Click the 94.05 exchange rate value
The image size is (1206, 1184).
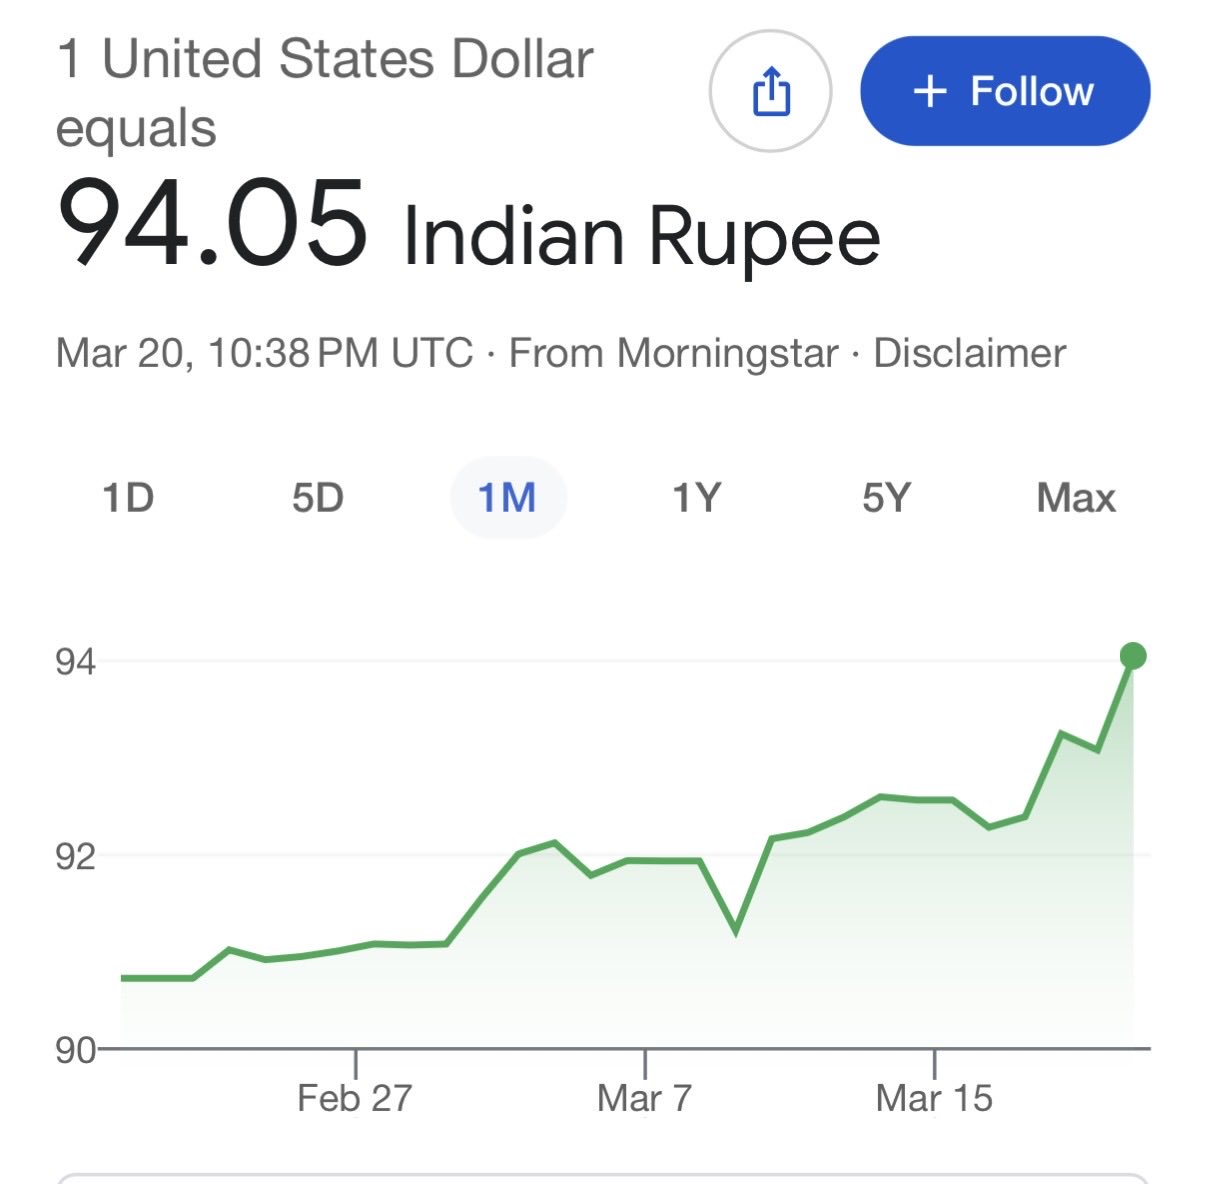(213, 224)
